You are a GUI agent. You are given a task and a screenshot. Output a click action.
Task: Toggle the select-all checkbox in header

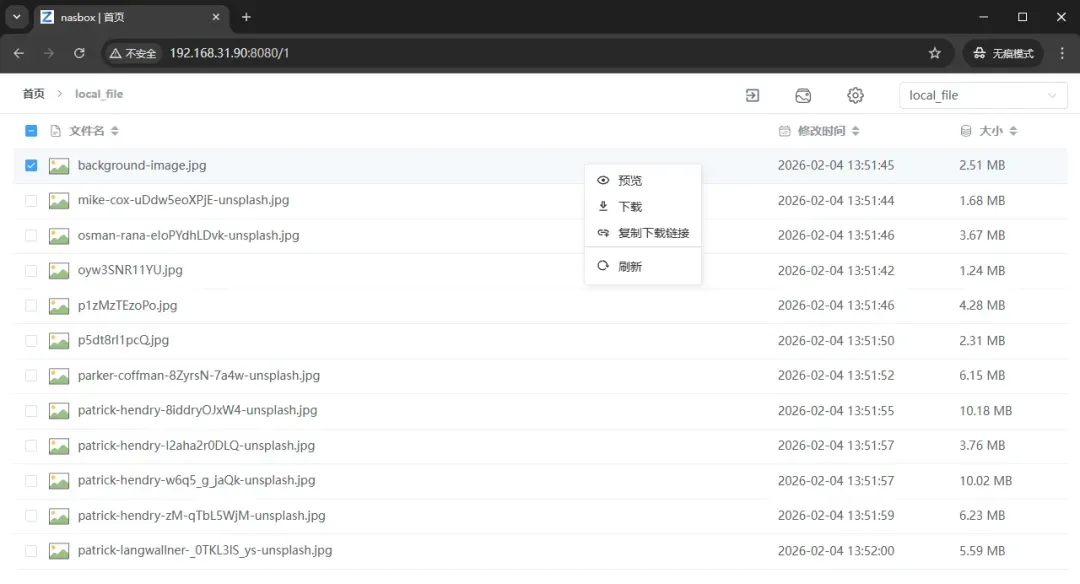click(31, 131)
